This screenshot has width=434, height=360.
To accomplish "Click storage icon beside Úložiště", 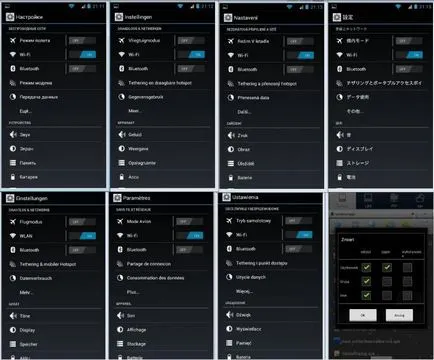I will [231, 163].
